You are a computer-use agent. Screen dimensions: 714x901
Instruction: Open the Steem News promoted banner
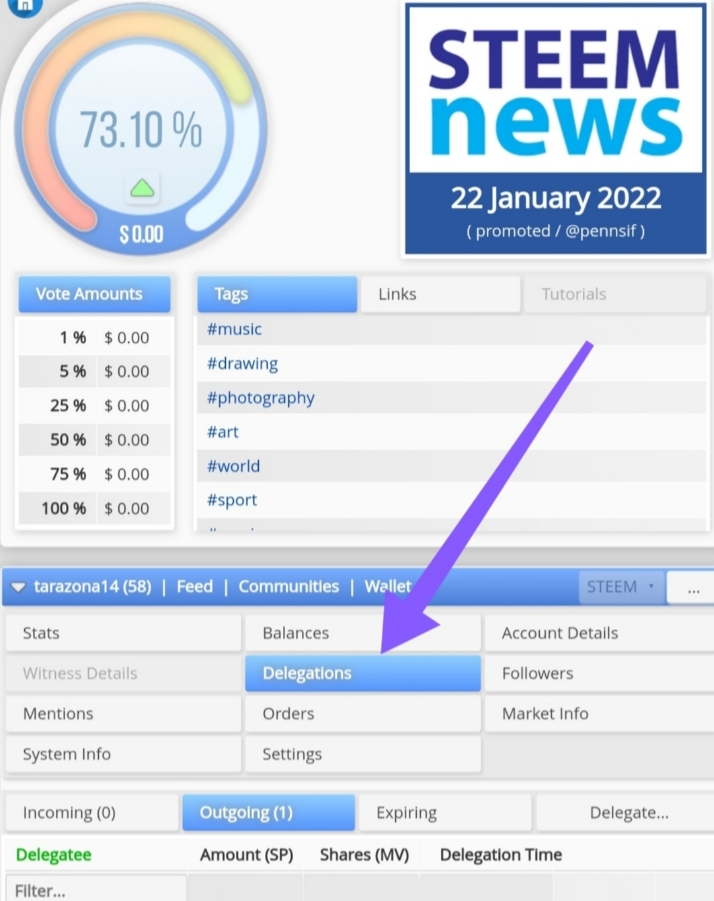click(555, 129)
